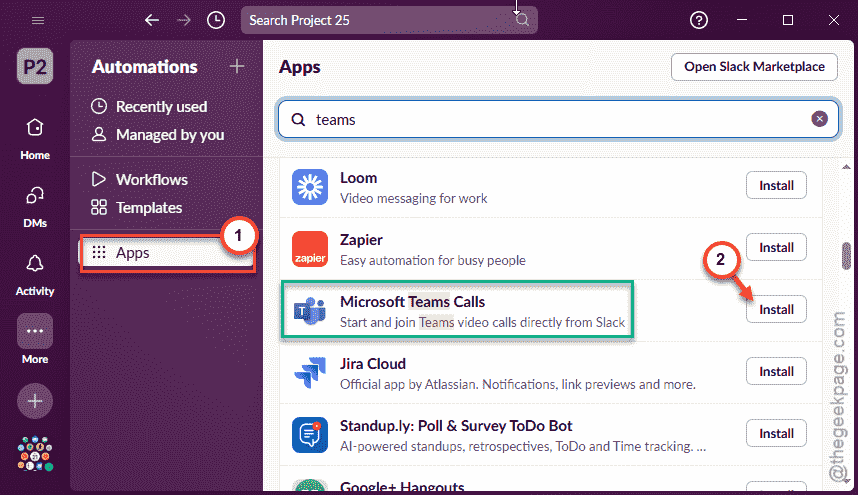Click the Jira Cloud app icon
Screen dimensions: 858x495
click(310, 373)
